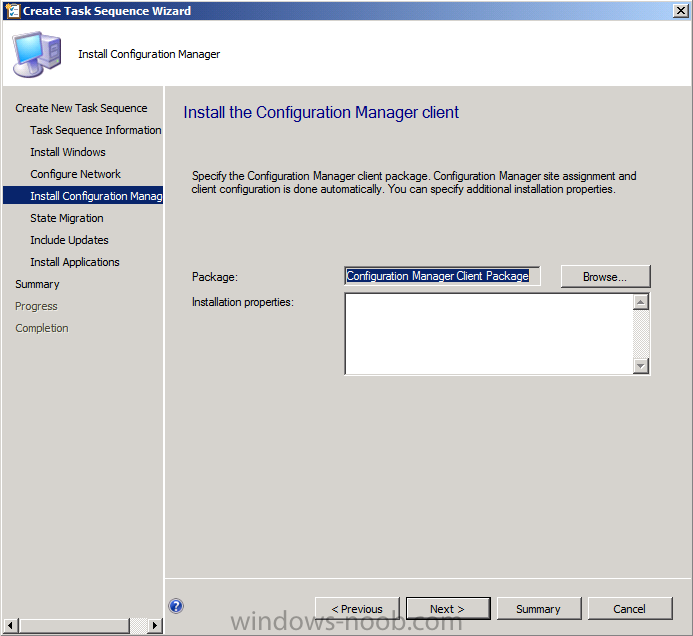This screenshot has height=636, width=693.
Task: Click the wizard icon in title bar
Action: tap(12, 10)
